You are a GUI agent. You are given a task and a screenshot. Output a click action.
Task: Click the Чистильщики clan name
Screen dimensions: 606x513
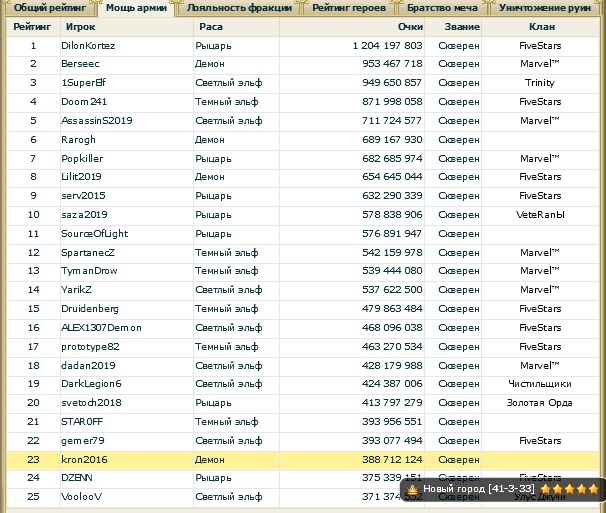click(x=540, y=384)
